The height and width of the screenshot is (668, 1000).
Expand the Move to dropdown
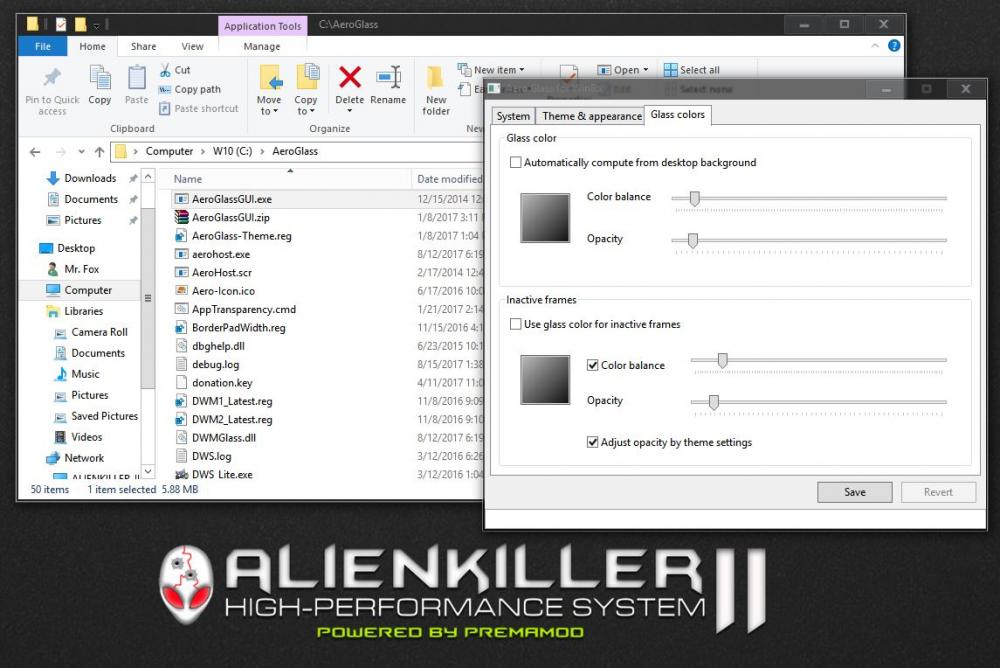269,111
